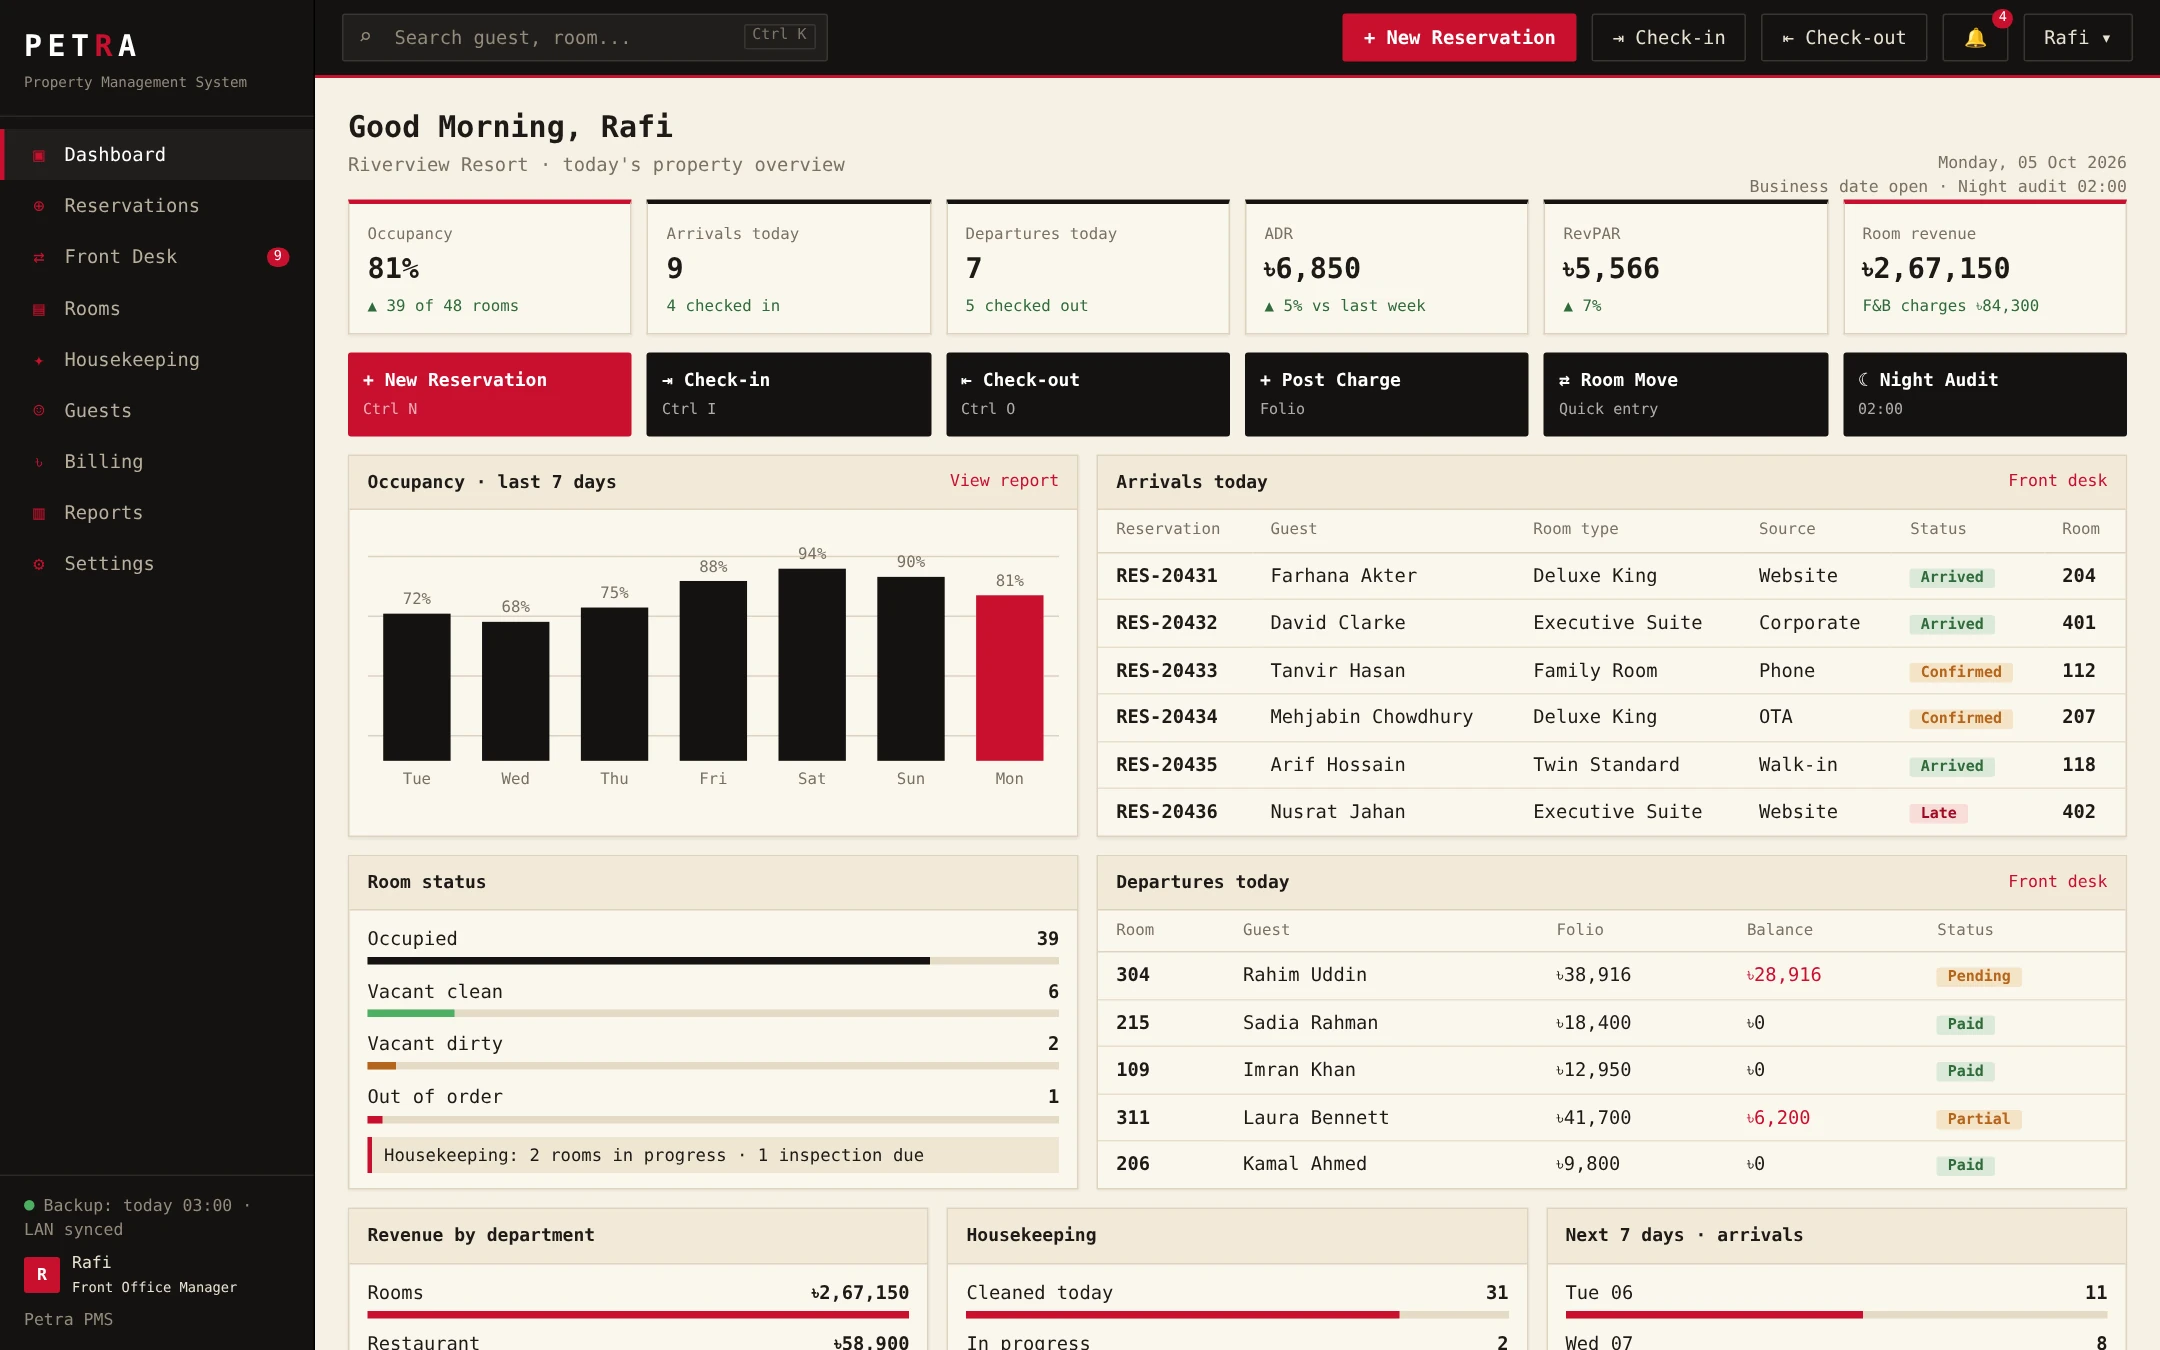This screenshot has width=2160, height=1350.
Task: Open Dashboard in sidebar
Action: (158, 155)
